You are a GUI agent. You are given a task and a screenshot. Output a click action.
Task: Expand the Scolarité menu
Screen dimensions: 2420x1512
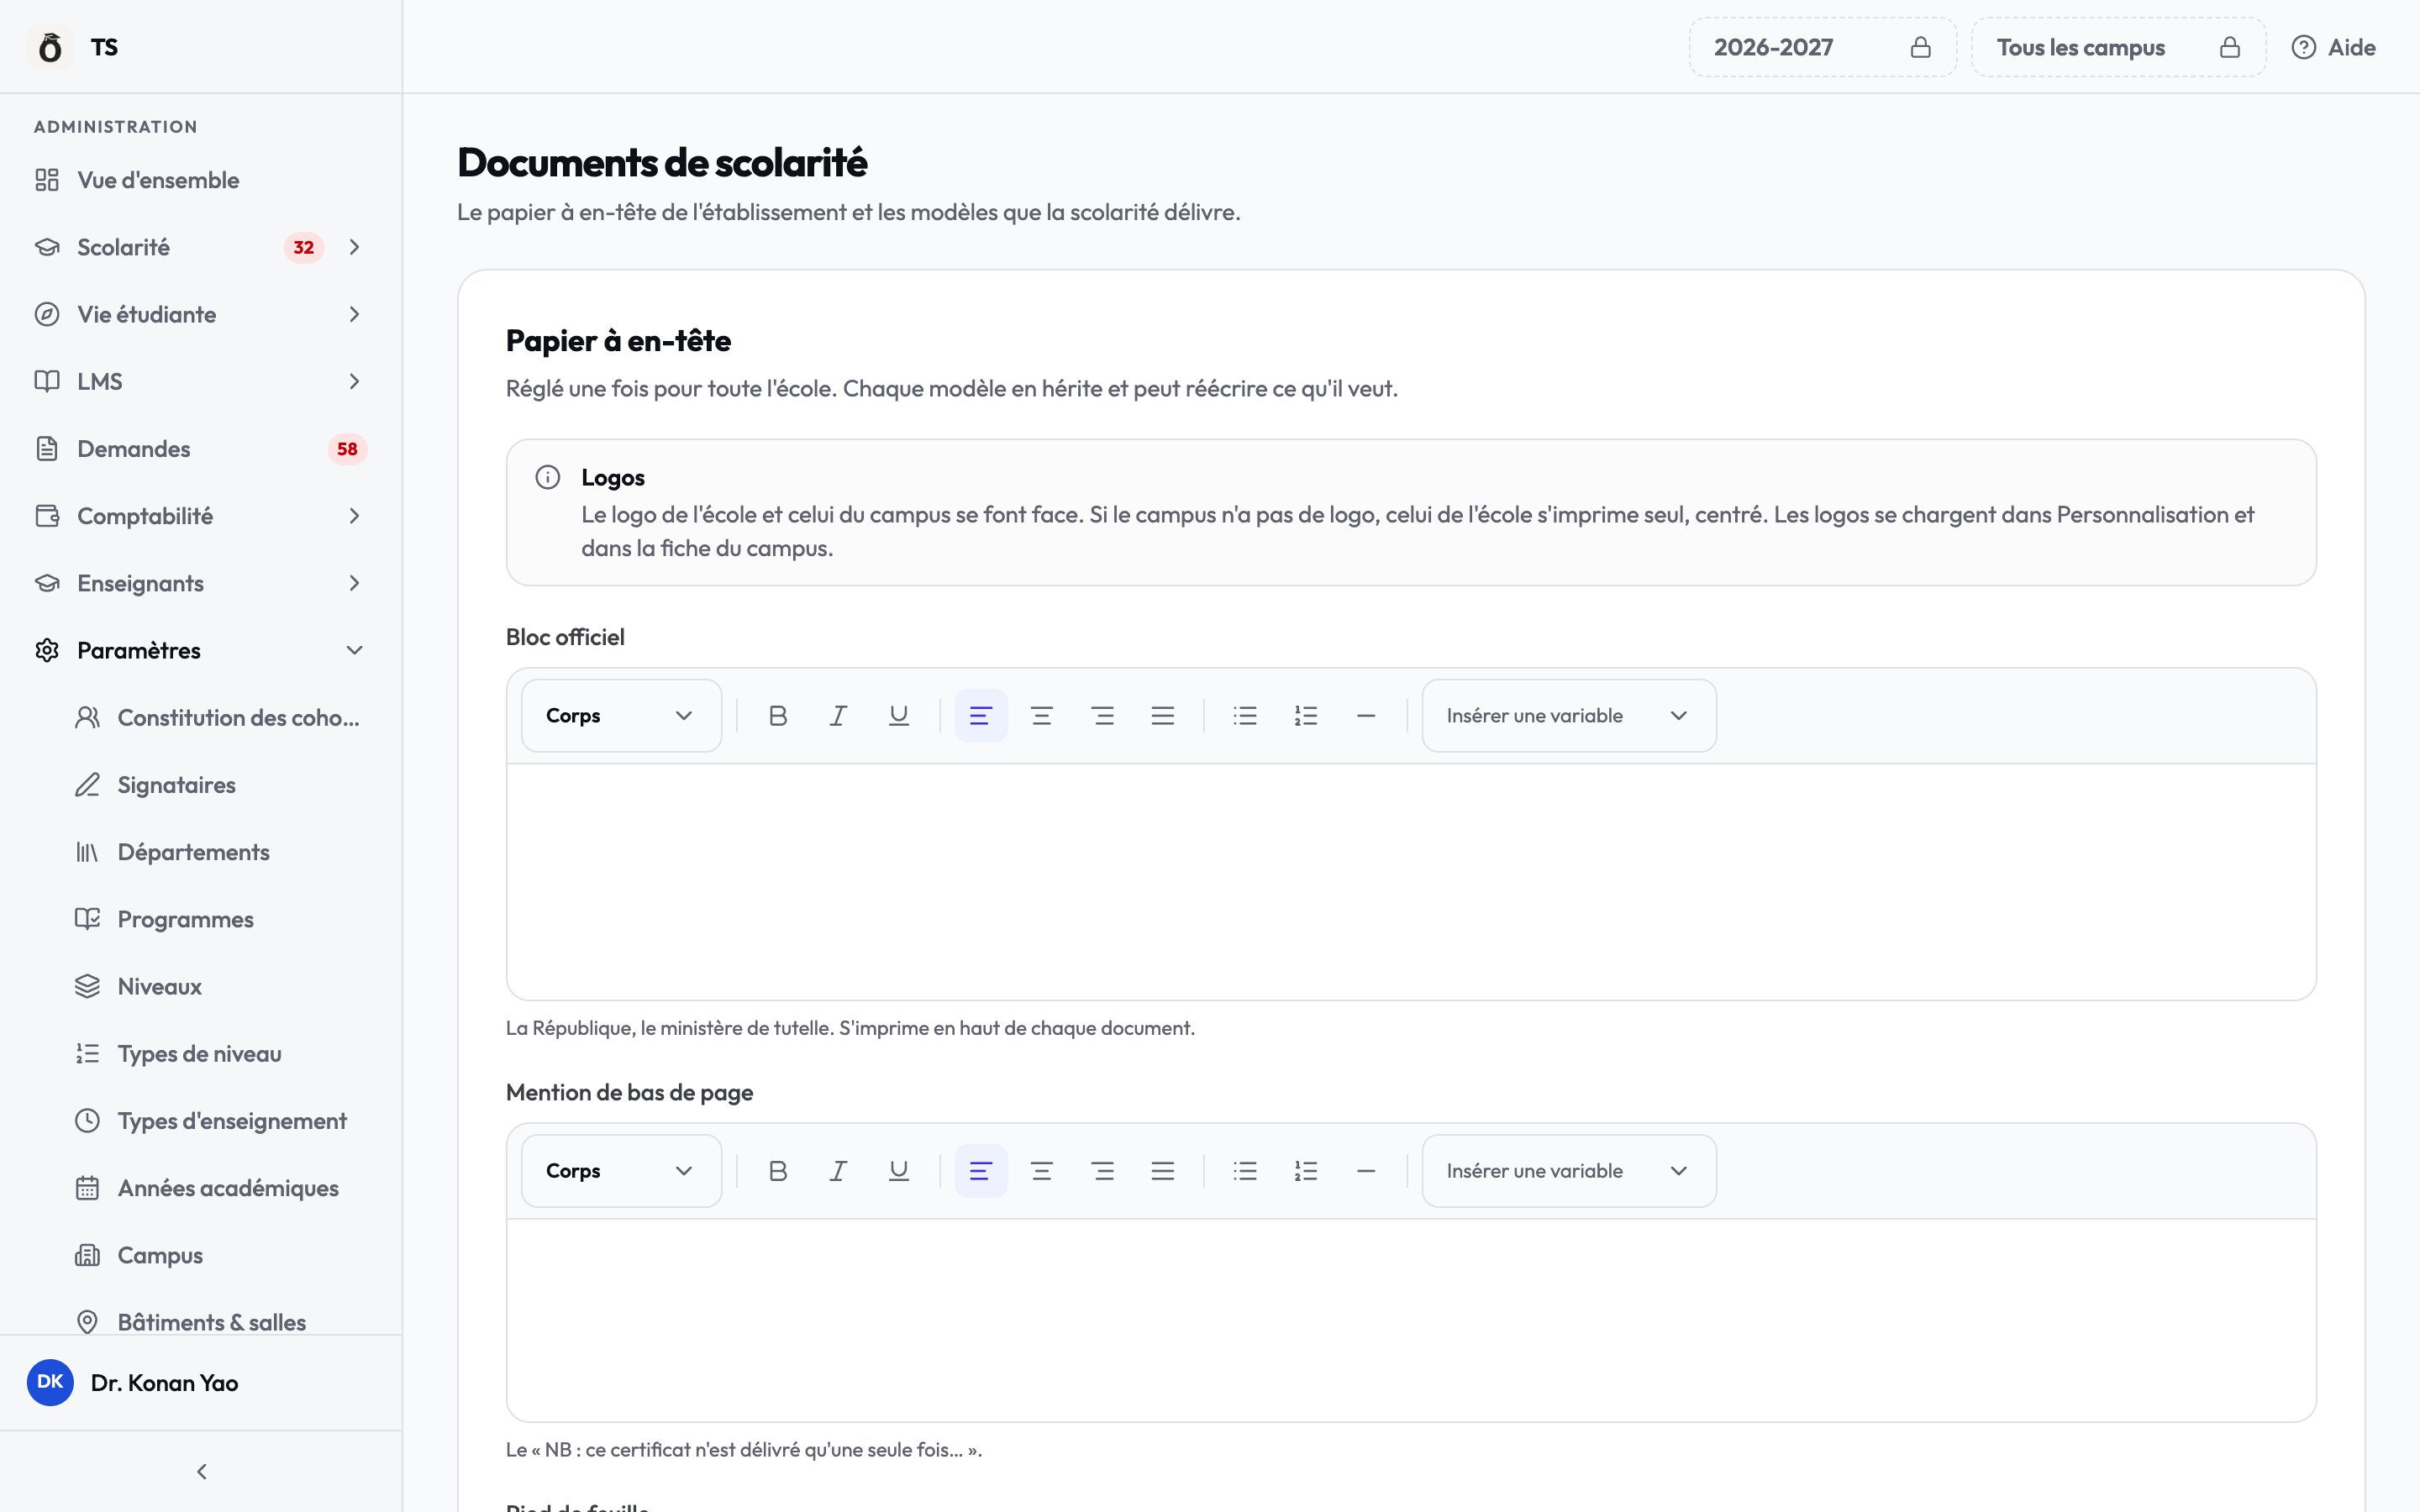click(201, 247)
